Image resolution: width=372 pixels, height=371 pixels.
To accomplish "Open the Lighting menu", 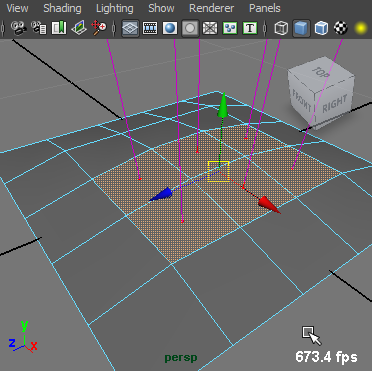I will click(x=115, y=8).
